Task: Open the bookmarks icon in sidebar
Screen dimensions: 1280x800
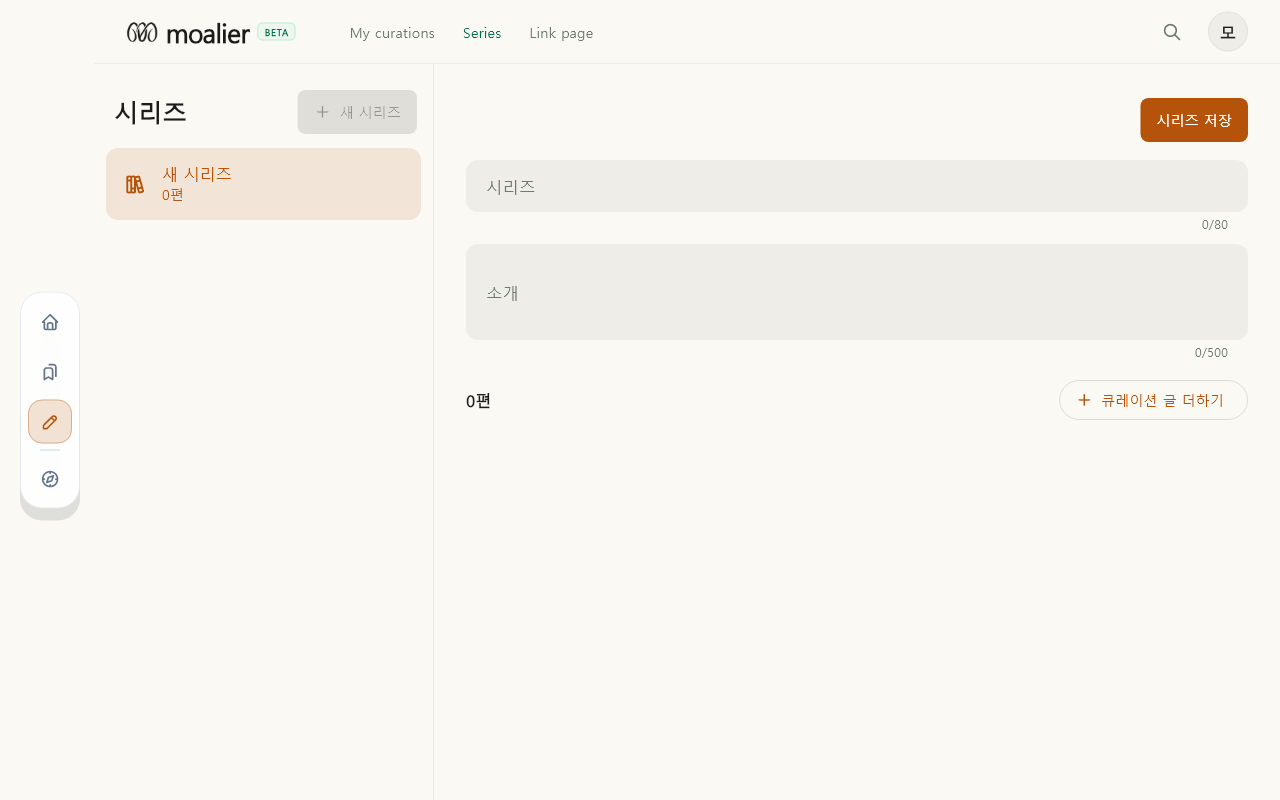Action: point(50,372)
